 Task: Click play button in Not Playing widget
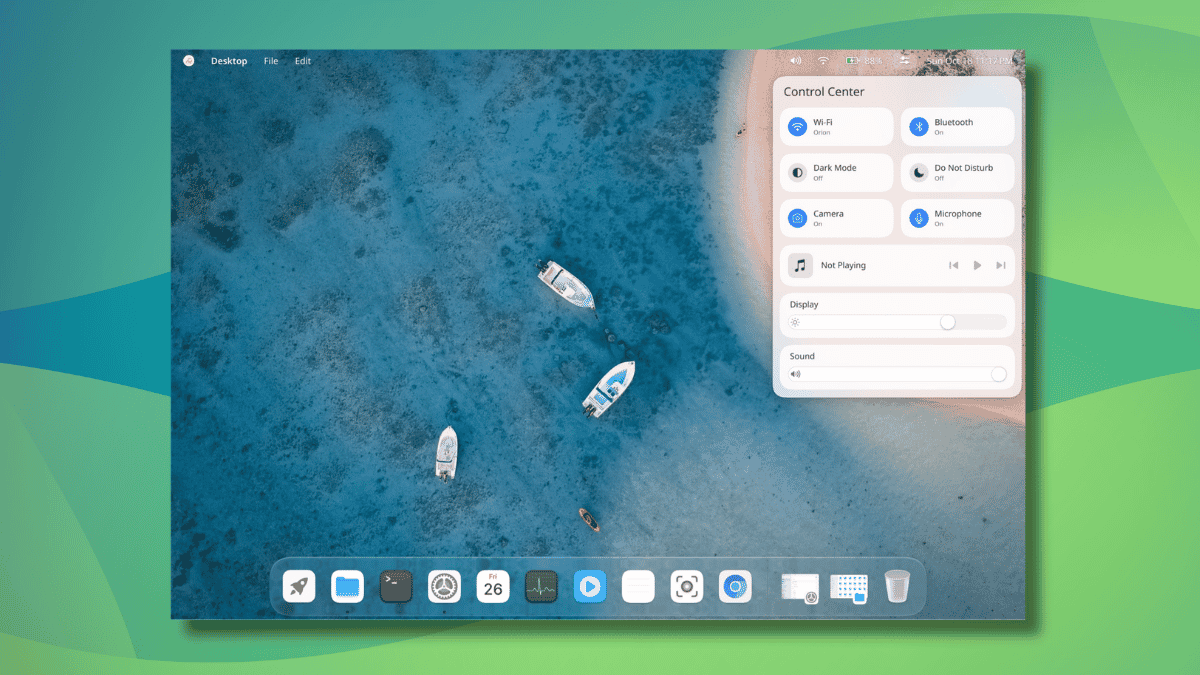977,265
